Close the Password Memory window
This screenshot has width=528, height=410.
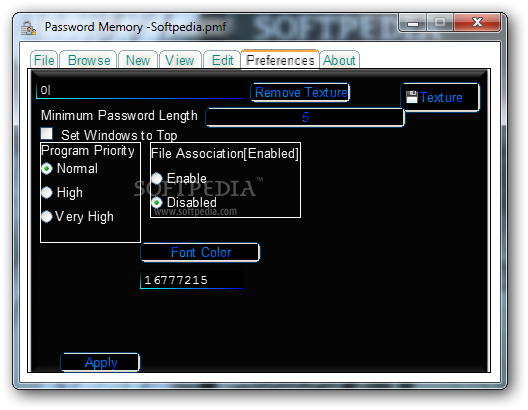[x=477, y=23]
